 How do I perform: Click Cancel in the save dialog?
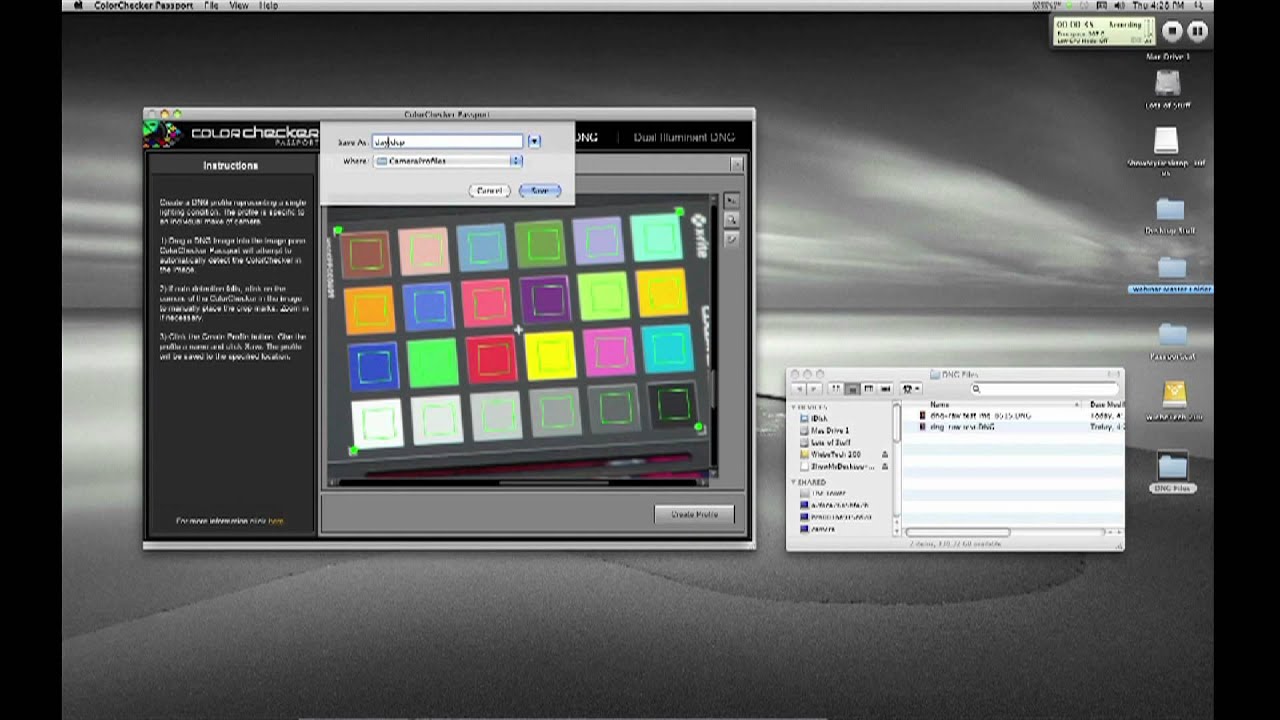[x=489, y=190]
